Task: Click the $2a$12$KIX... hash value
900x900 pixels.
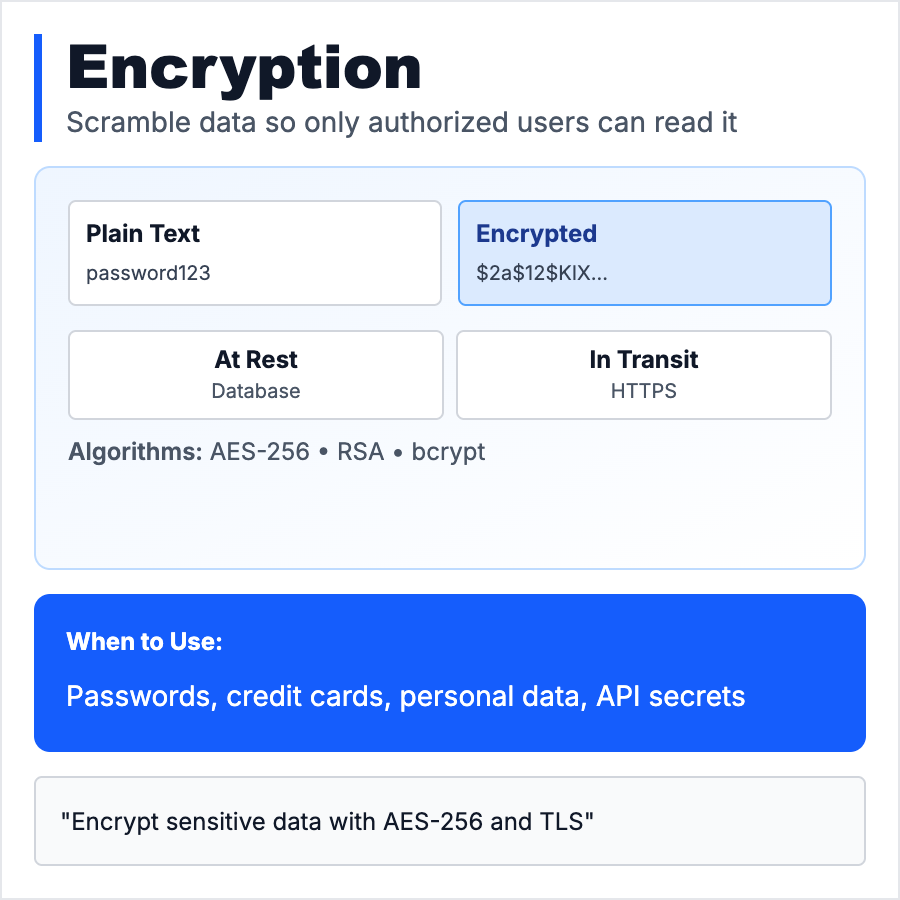Action: (541, 272)
